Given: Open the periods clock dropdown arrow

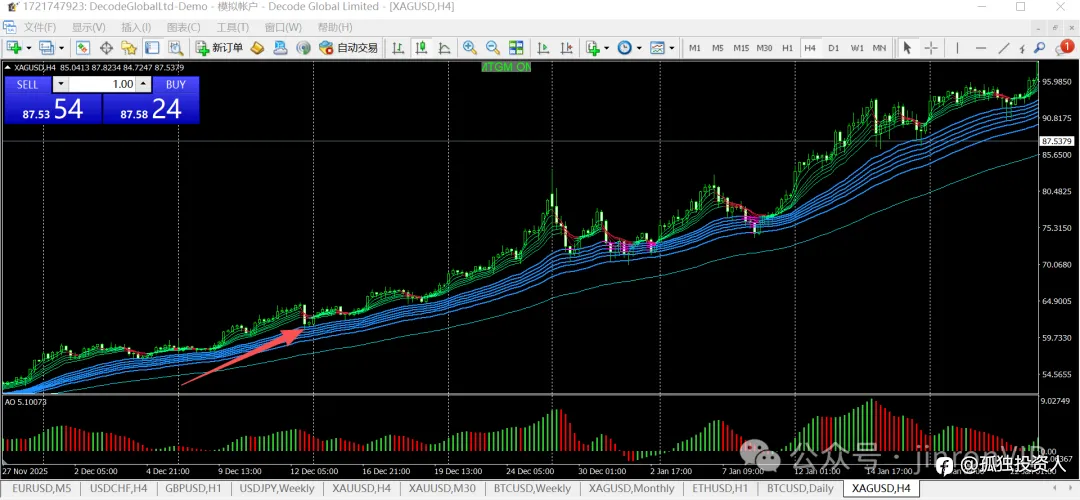Looking at the screenshot, I should (639, 48).
